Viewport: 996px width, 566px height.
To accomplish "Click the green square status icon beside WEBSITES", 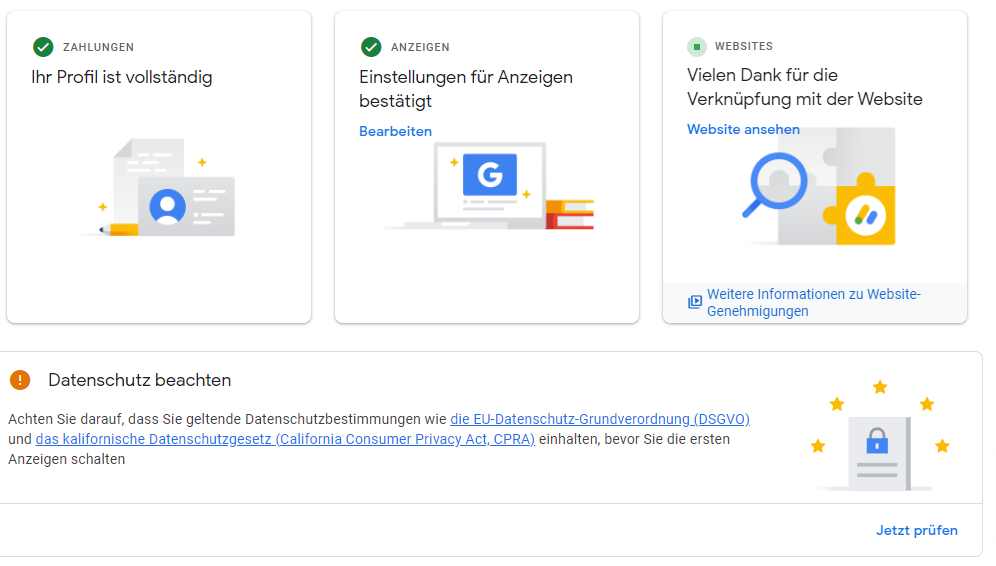I will [697, 47].
